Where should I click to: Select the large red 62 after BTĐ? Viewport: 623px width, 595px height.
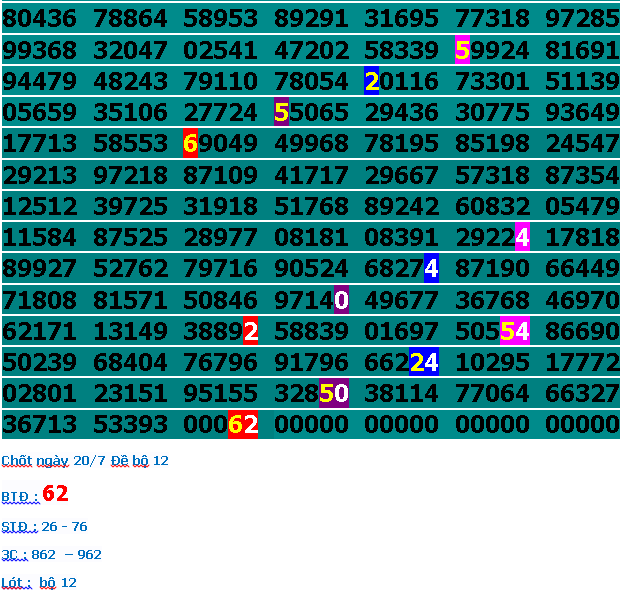click(55, 493)
